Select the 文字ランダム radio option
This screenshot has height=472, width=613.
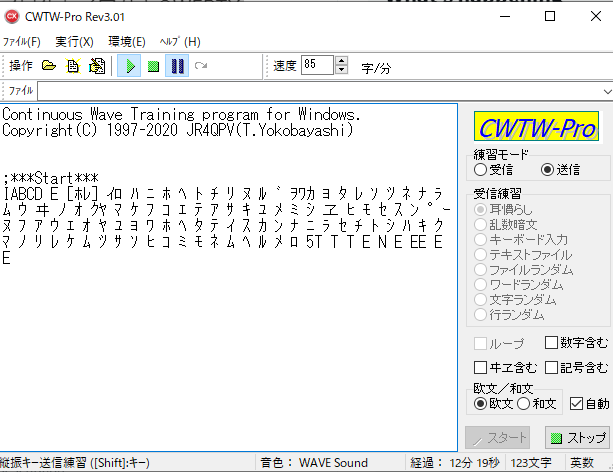point(515,300)
